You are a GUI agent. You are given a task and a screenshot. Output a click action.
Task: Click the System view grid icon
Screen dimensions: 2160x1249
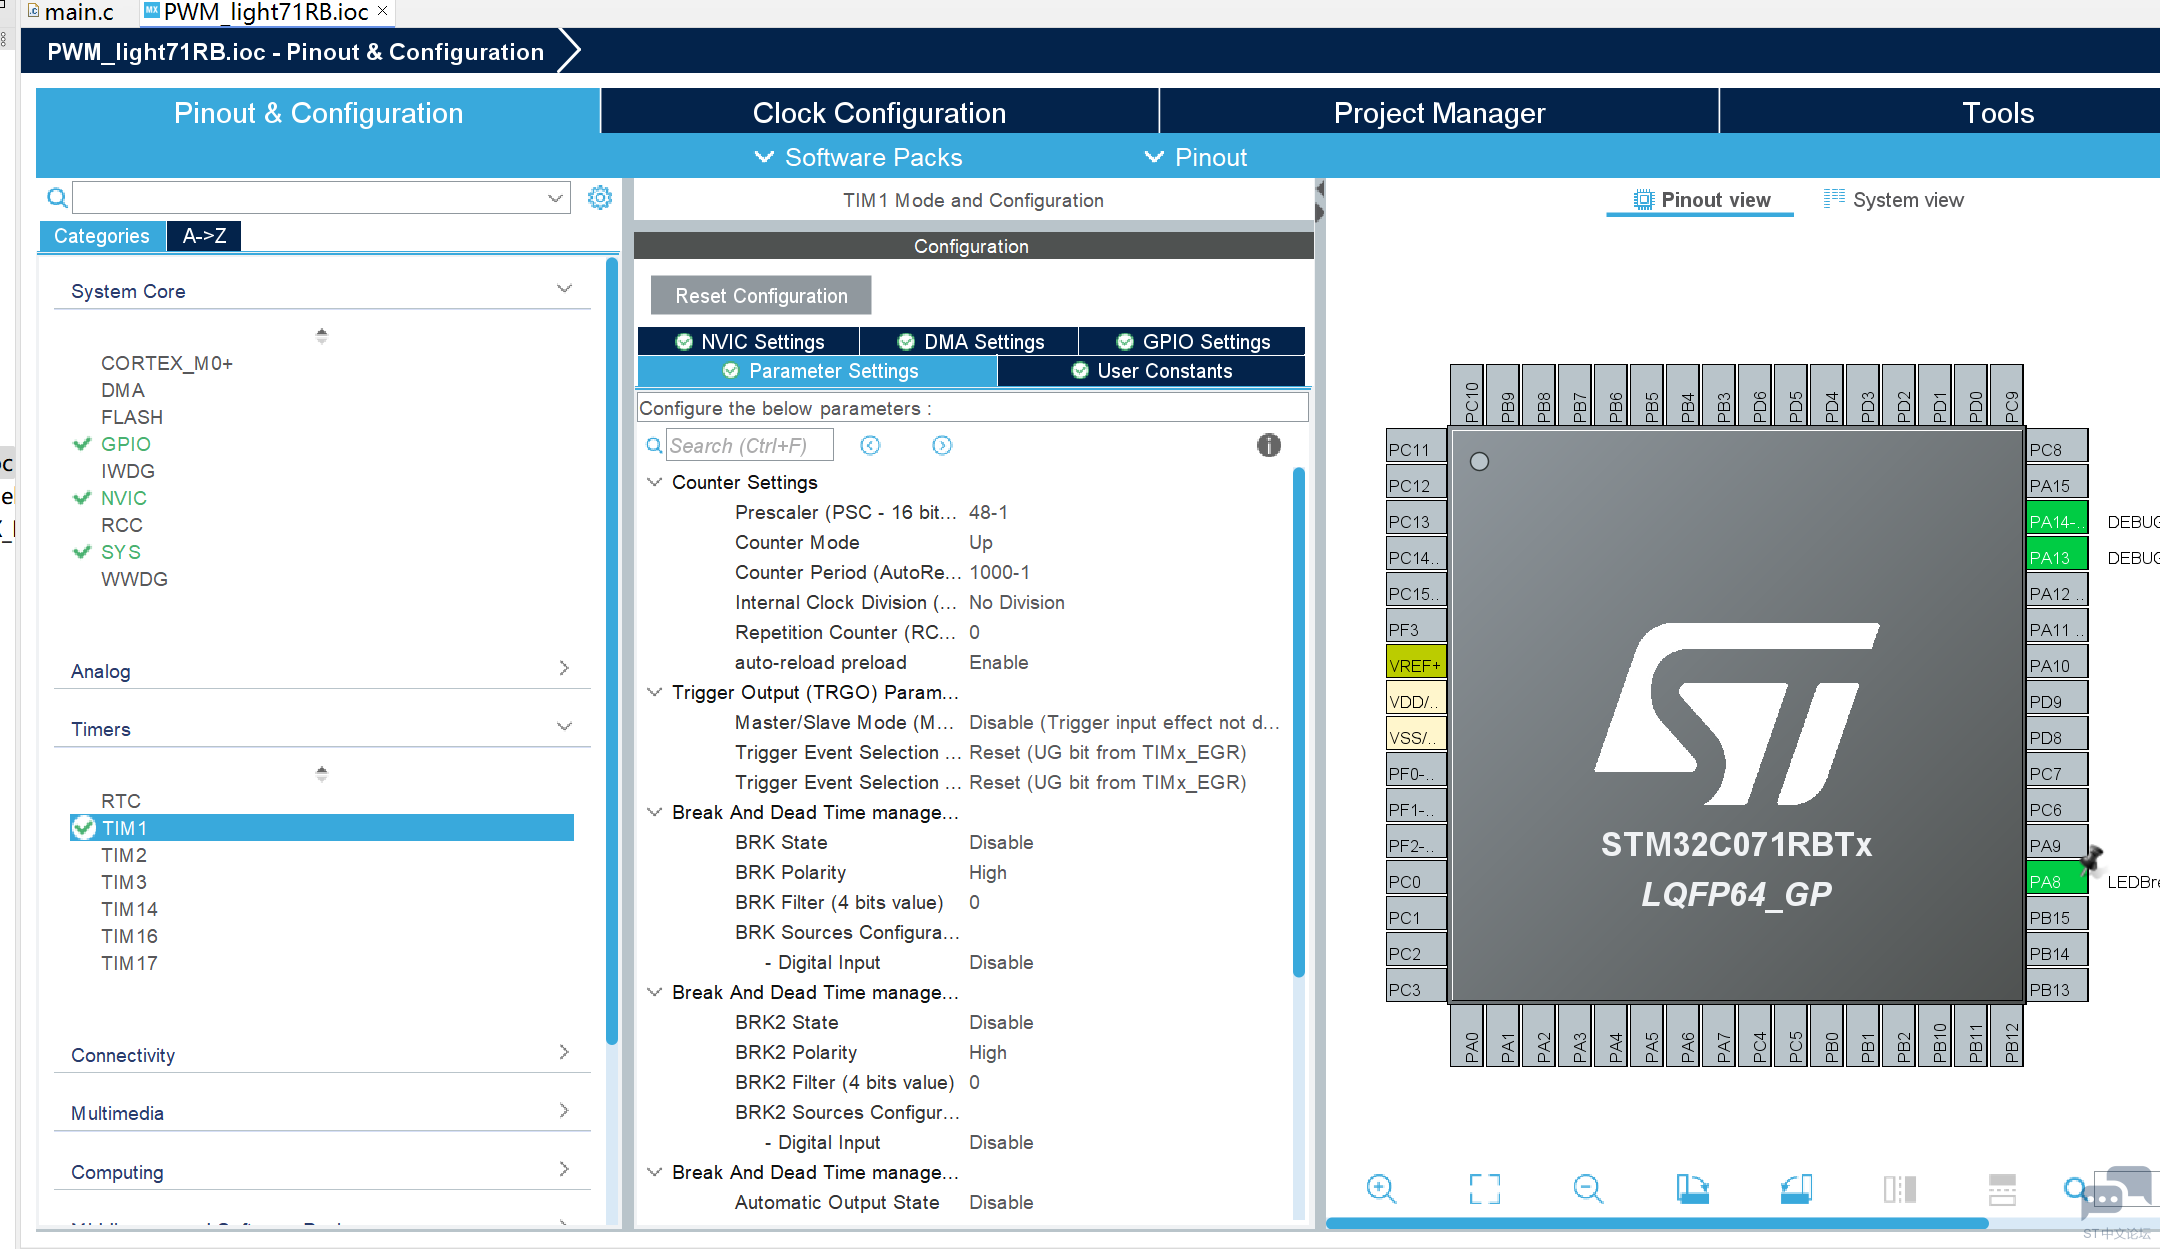point(1834,198)
